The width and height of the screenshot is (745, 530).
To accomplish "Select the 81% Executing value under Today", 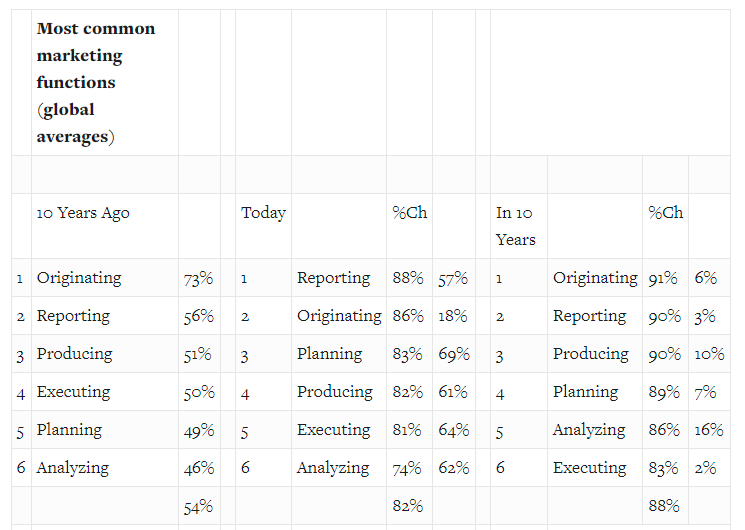I will coord(407,431).
